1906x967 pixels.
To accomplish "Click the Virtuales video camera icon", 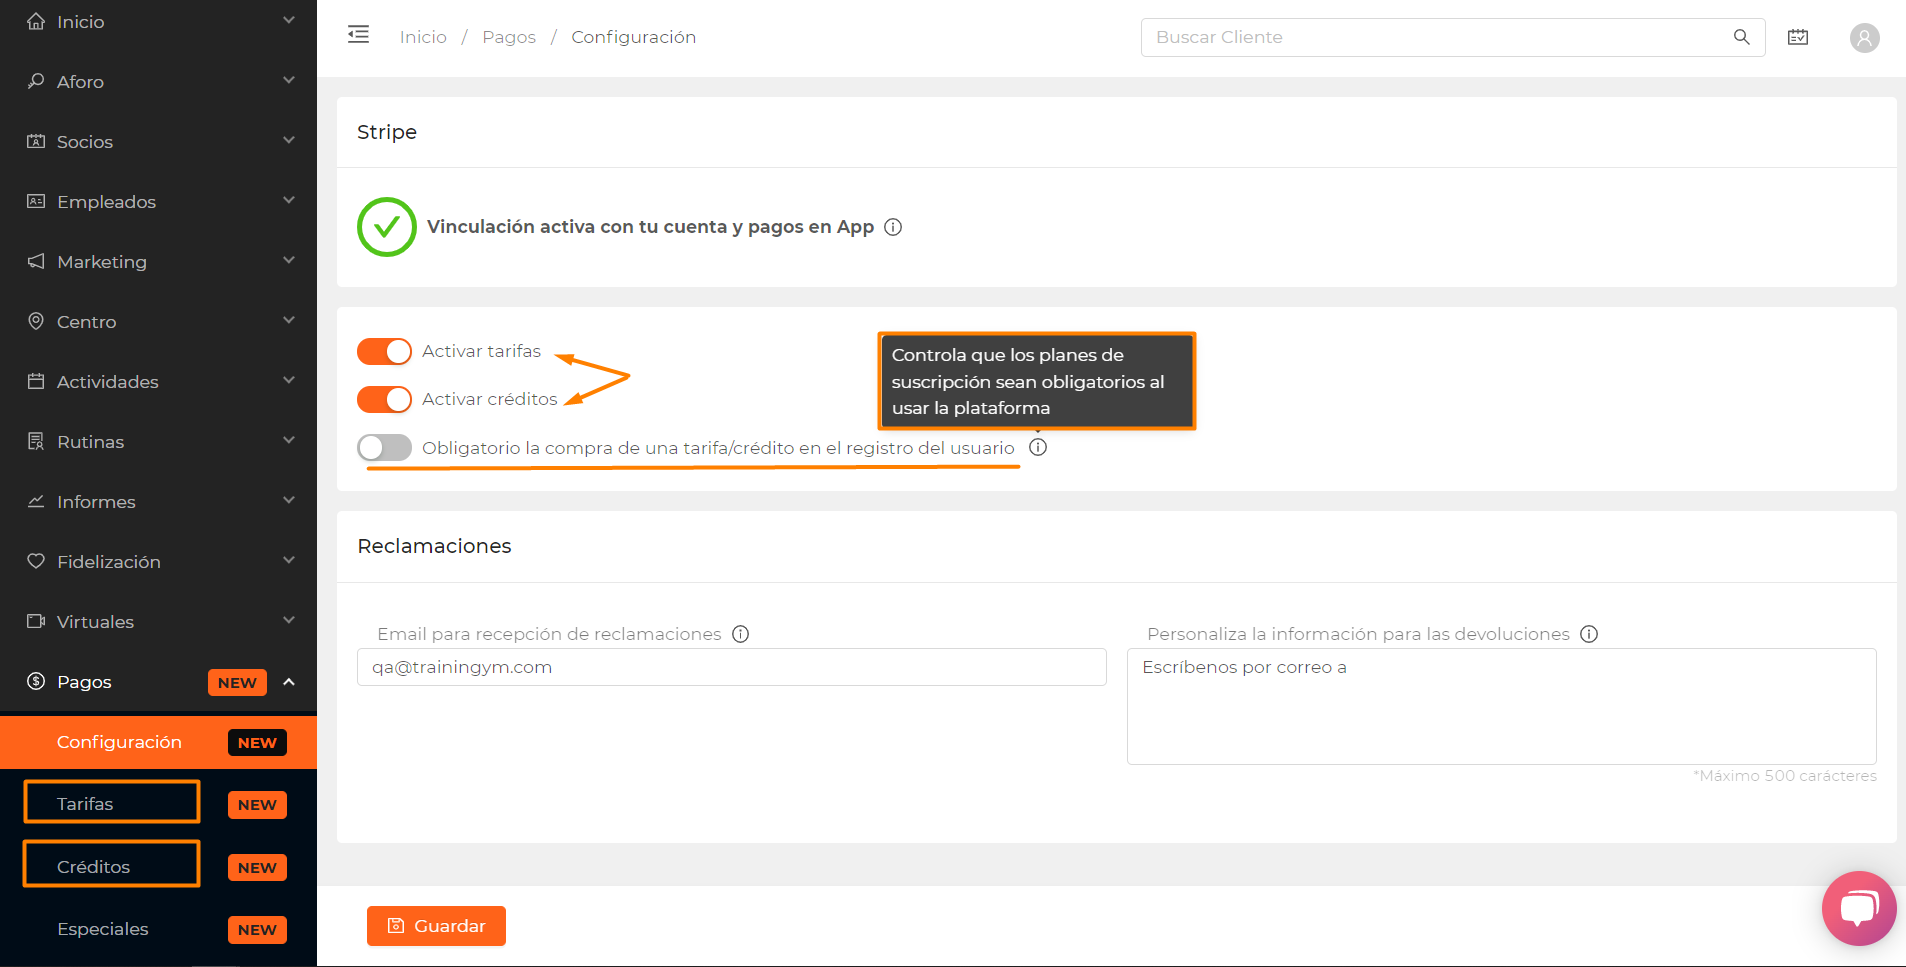I will point(36,621).
